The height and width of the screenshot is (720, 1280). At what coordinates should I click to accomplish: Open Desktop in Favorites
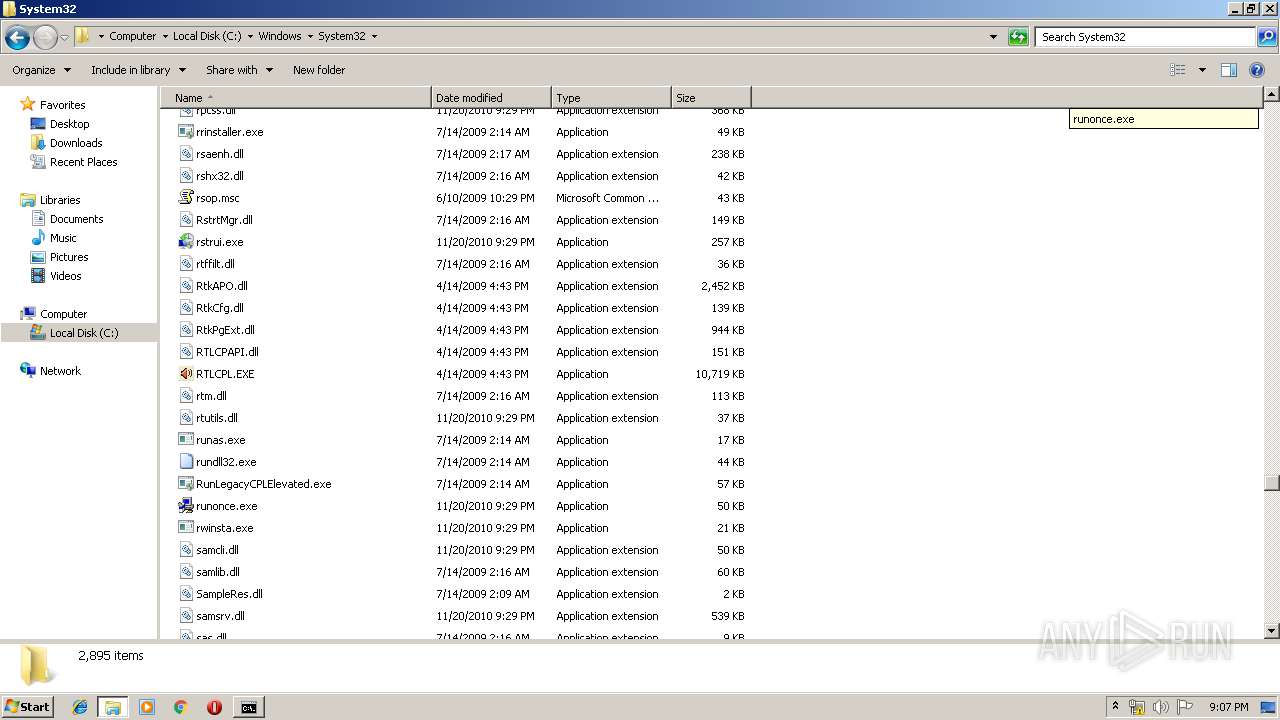[69, 124]
